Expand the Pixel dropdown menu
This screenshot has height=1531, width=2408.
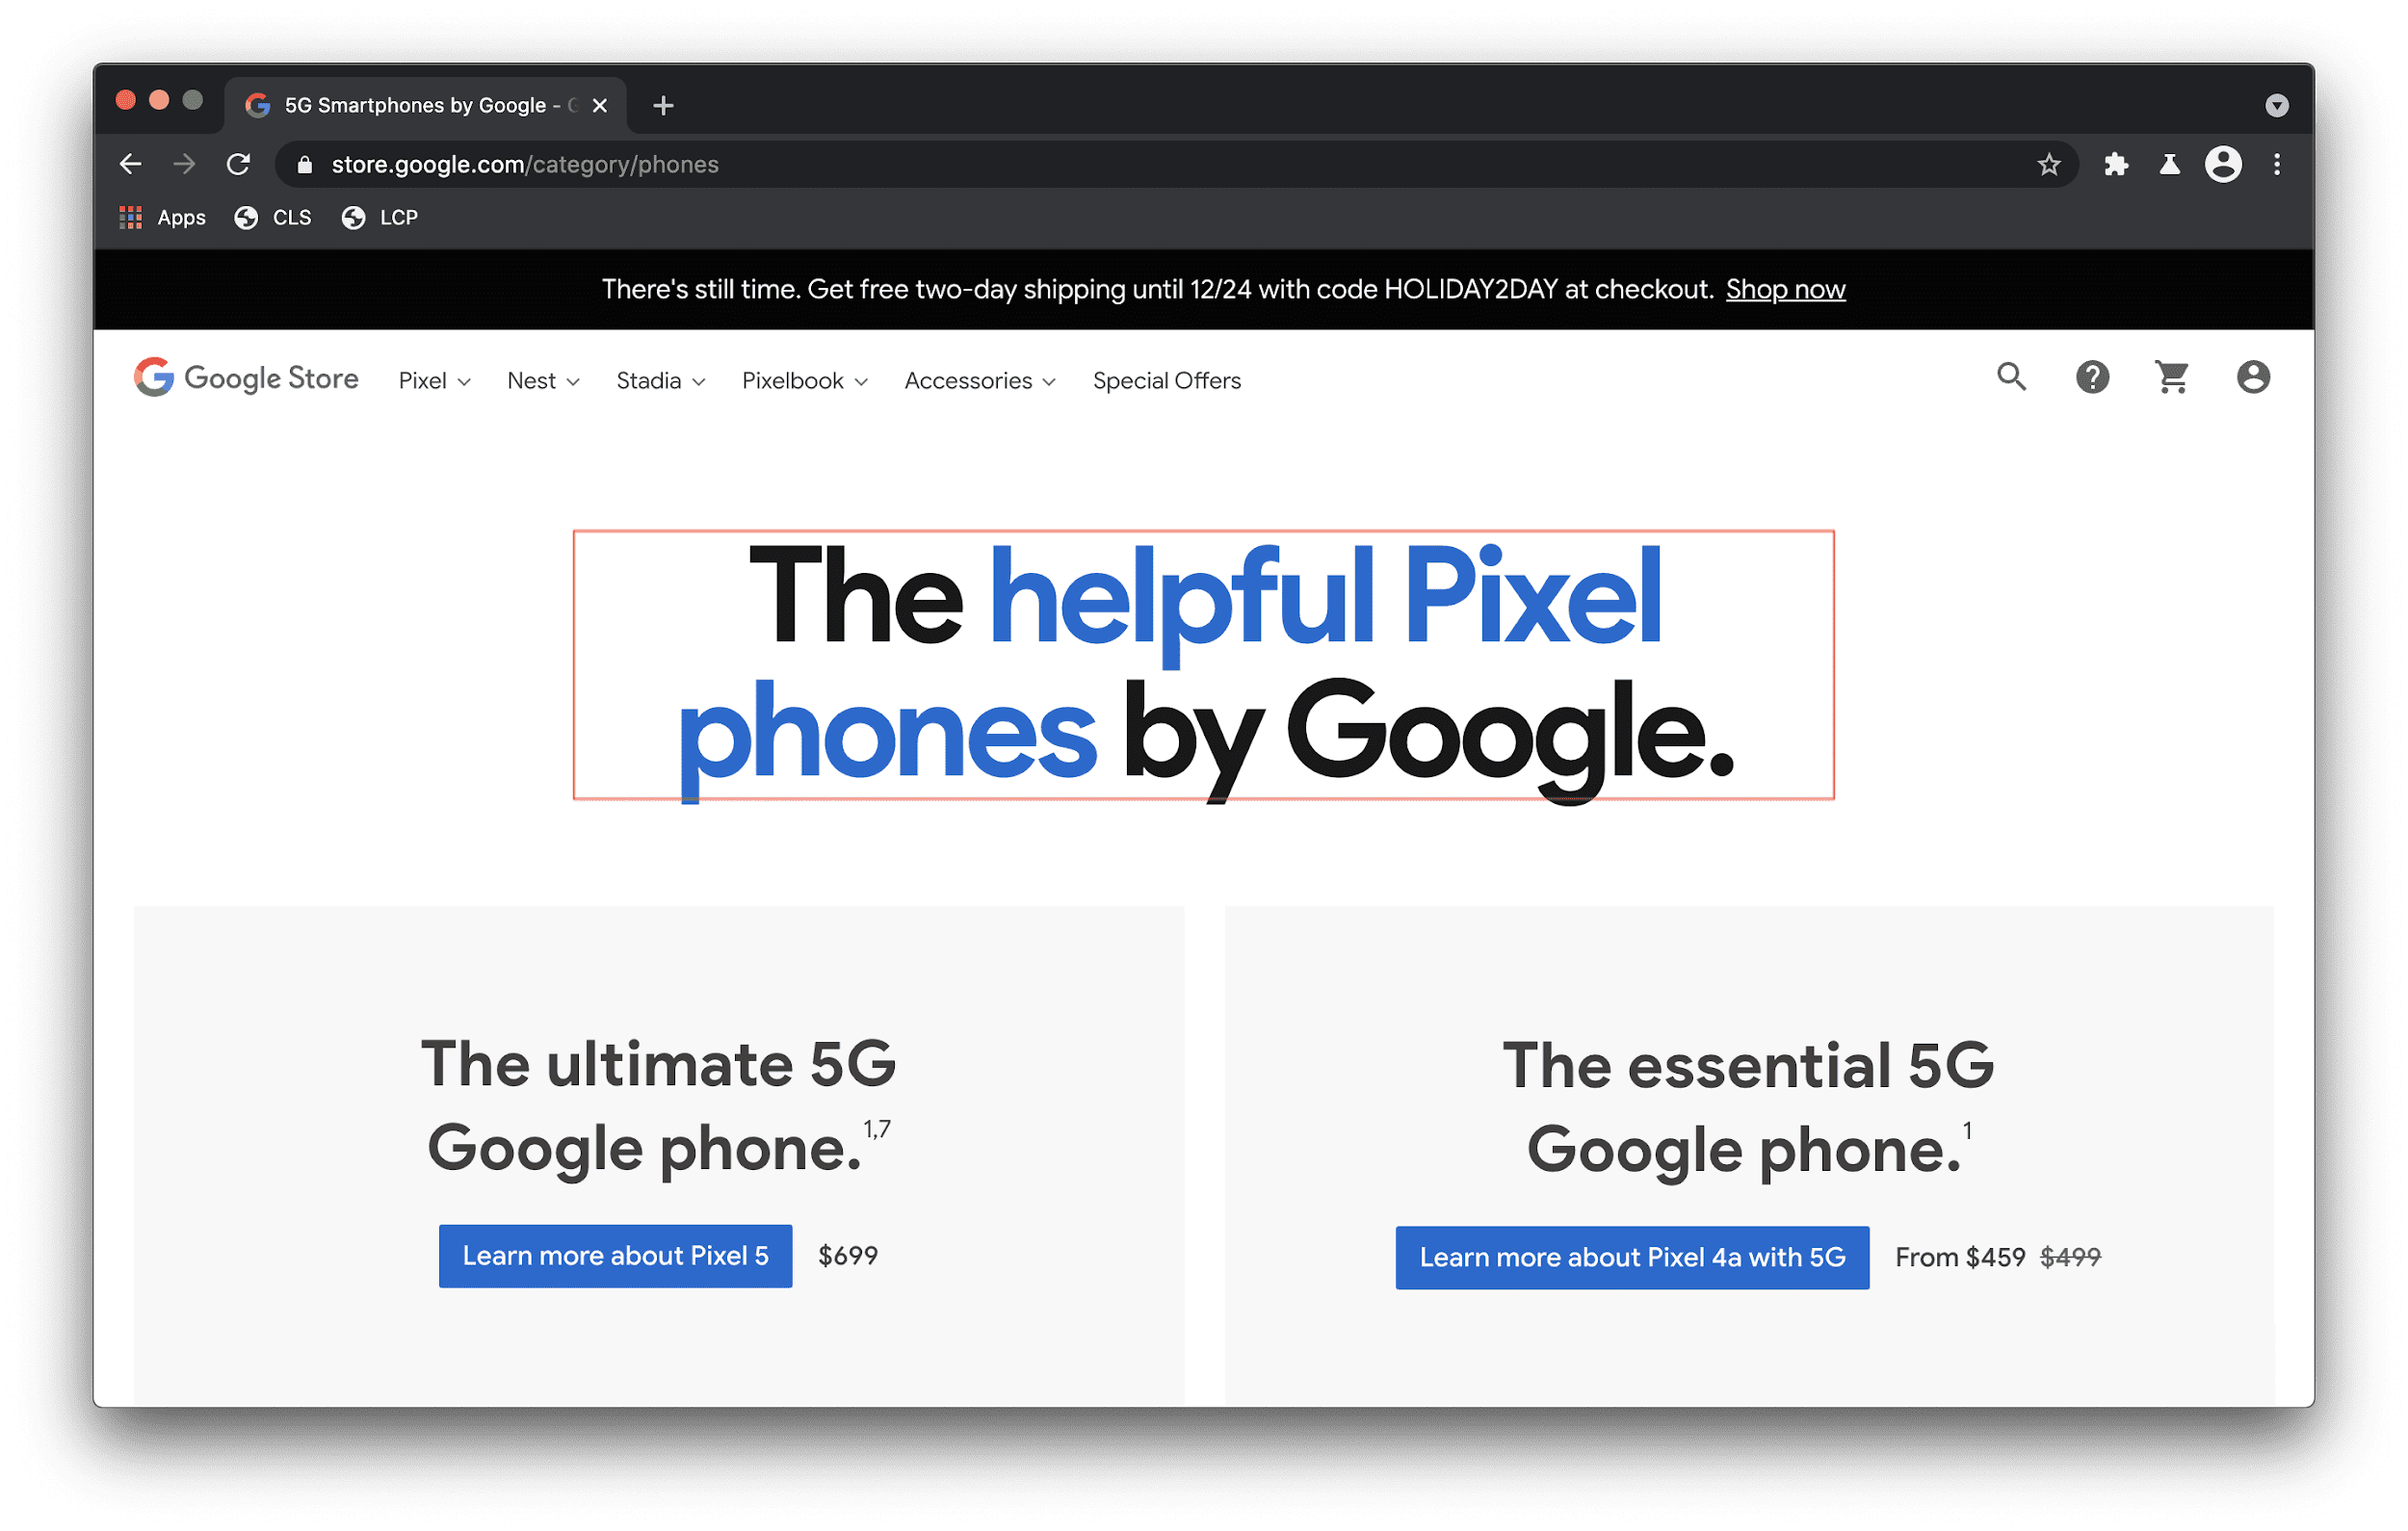click(x=432, y=380)
